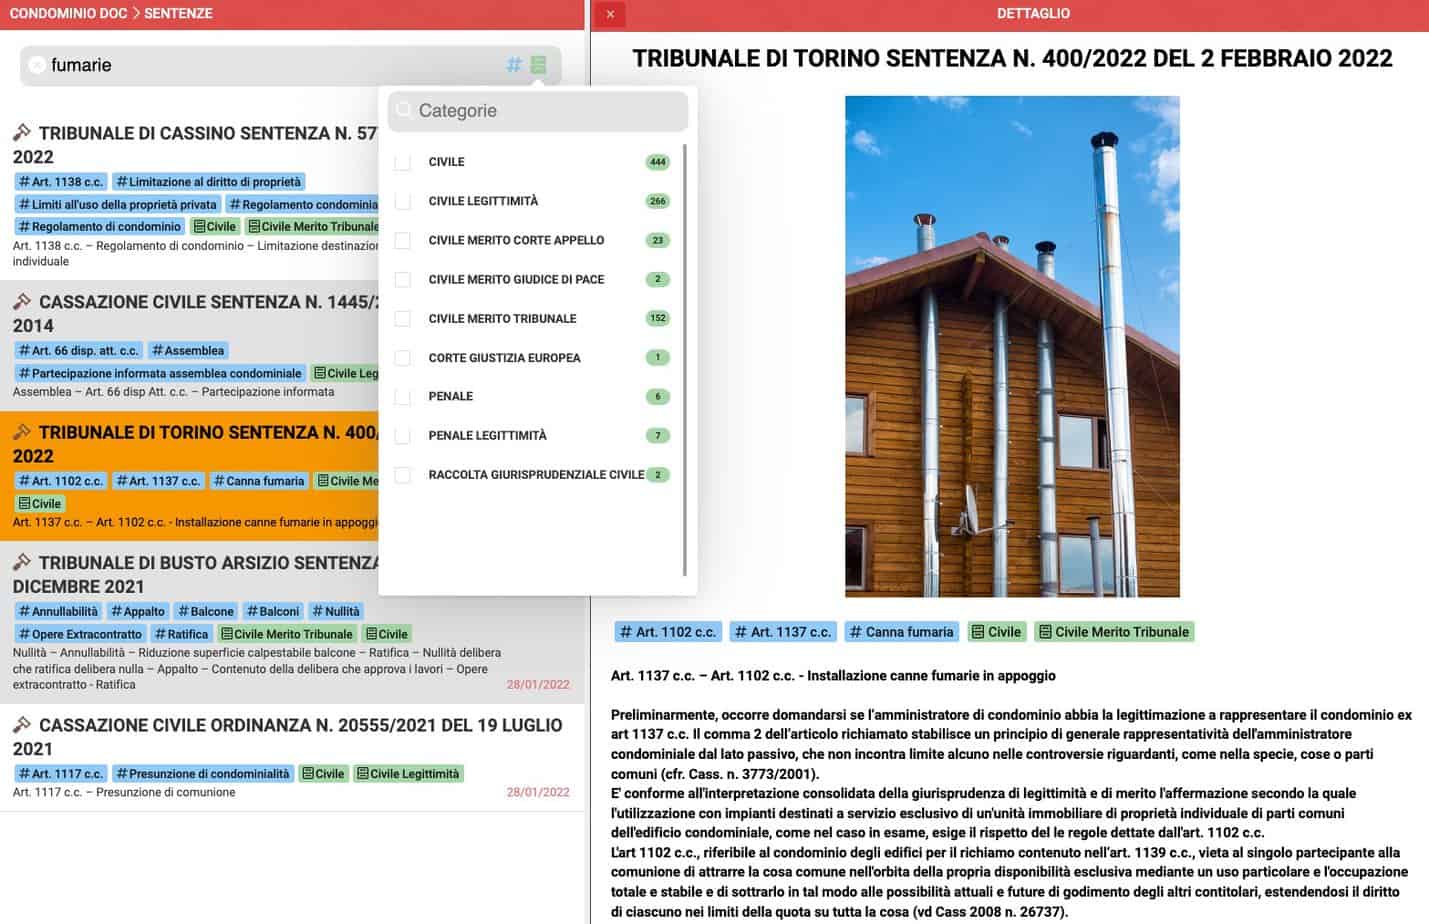Image resolution: width=1429 pixels, height=924 pixels.
Task: Close the Dettaglio panel
Action: pos(610,14)
